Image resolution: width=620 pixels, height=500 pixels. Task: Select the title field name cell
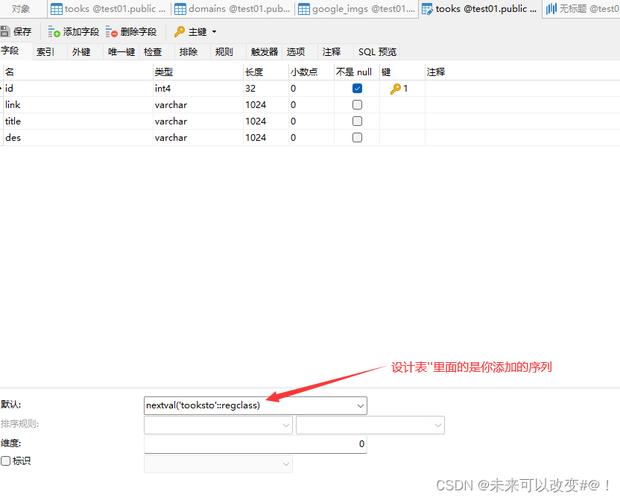[78, 121]
